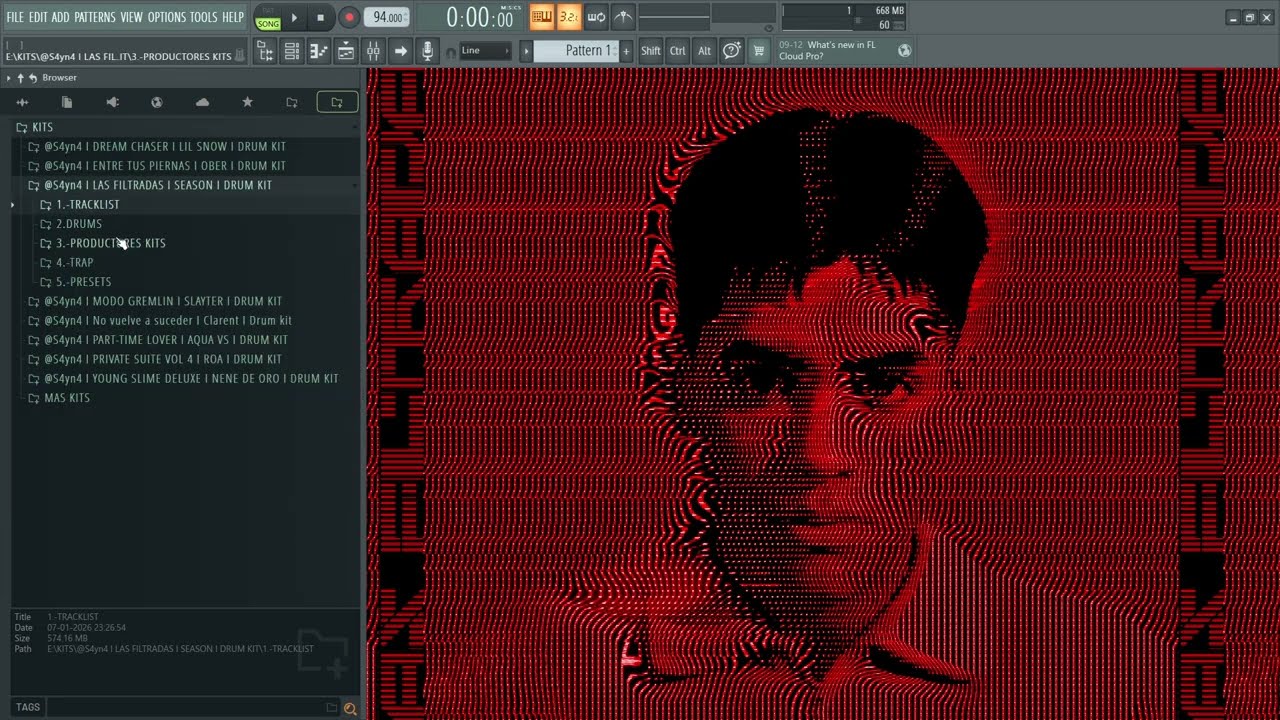Screen dimensions: 1280x720
Task: Open the EDIT menu
Action: 38,17
